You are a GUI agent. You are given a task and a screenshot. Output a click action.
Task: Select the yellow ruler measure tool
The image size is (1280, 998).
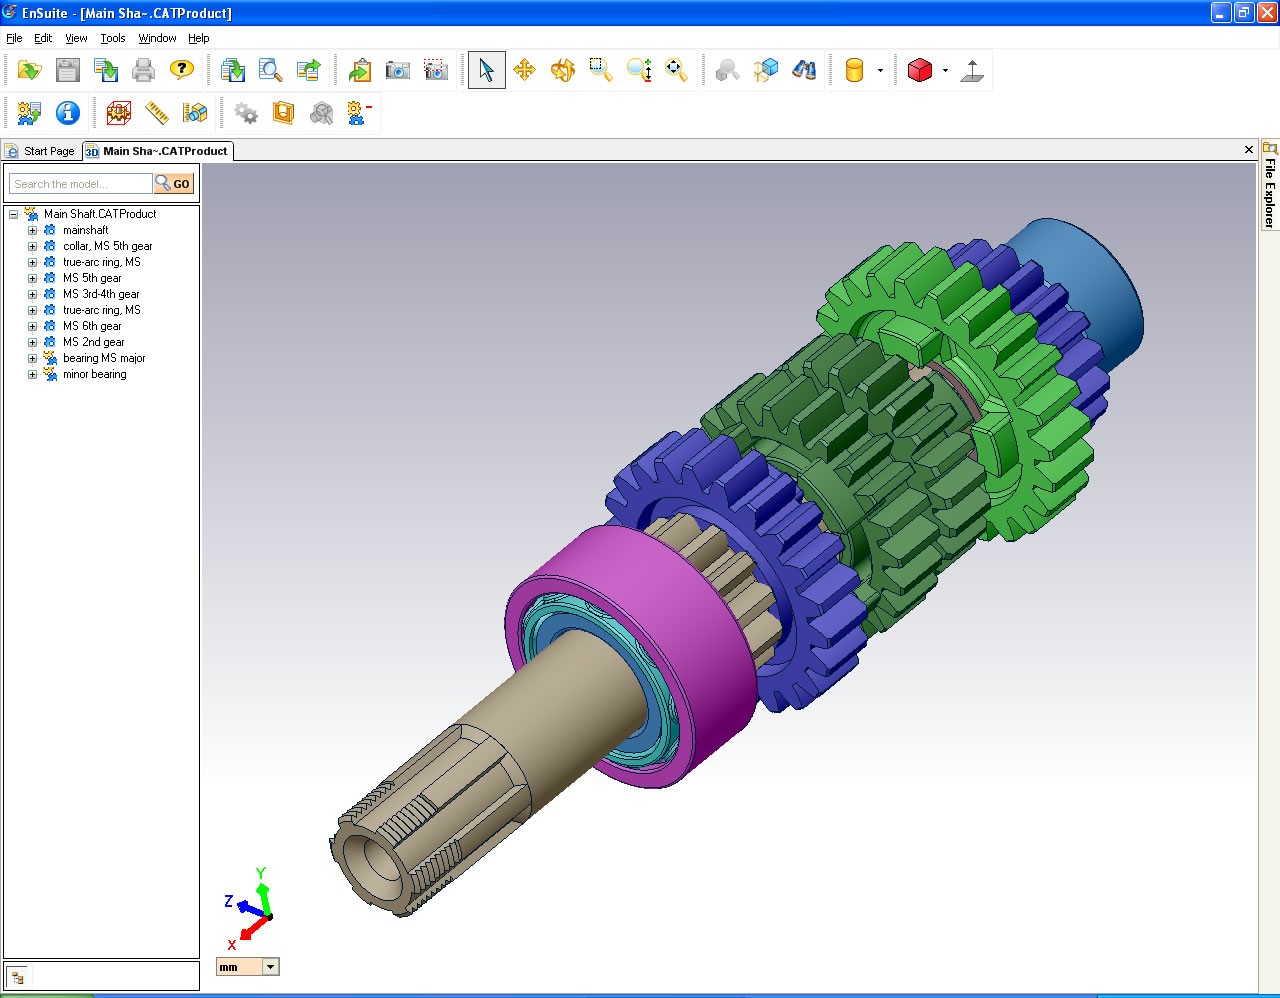coord(157,113)
